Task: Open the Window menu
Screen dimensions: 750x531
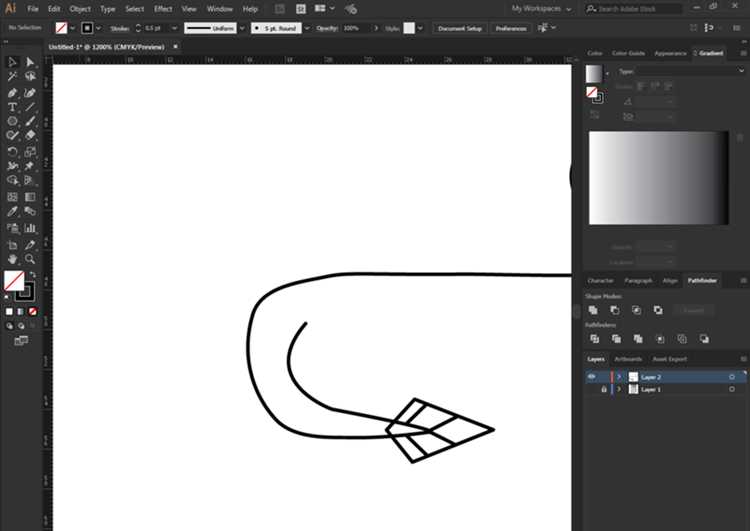Action: 220,9
